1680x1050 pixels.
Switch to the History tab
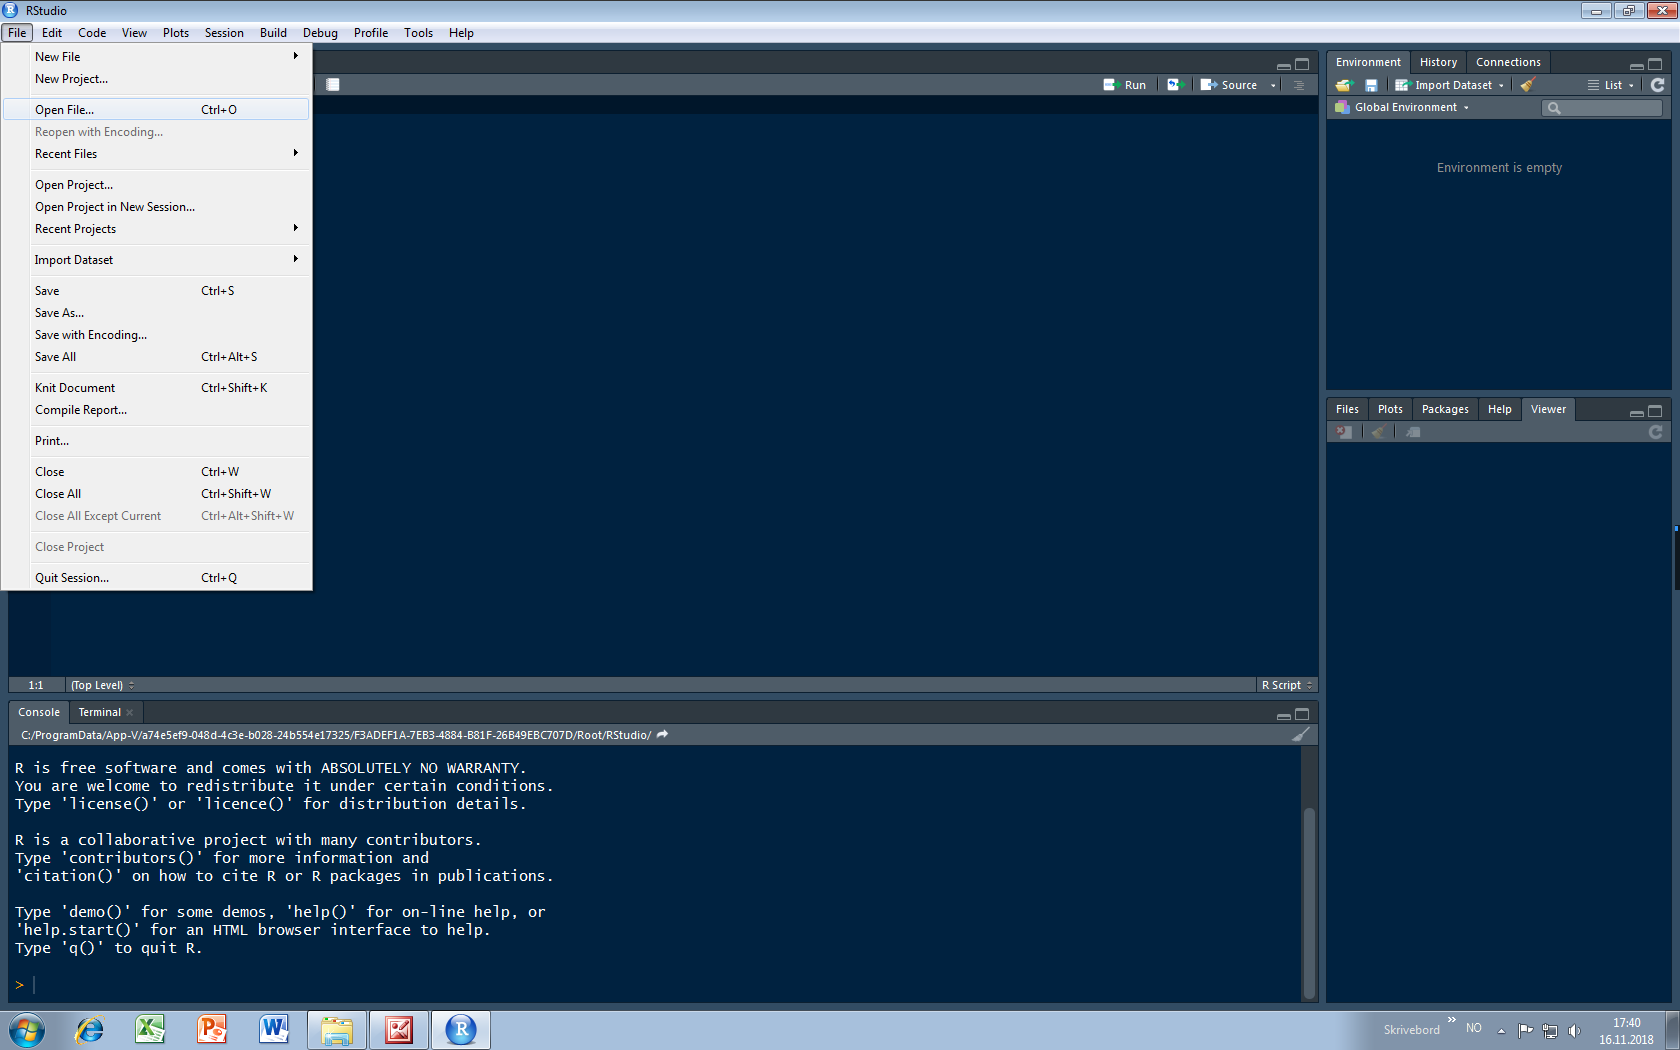point(1438,62)
